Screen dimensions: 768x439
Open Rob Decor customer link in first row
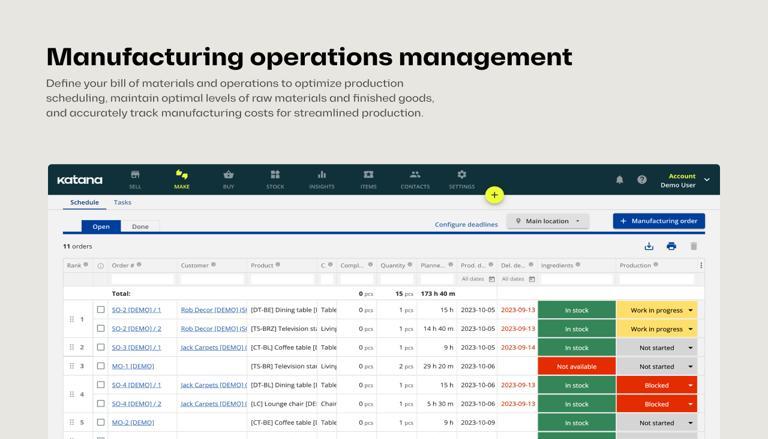tap(214, 310)
